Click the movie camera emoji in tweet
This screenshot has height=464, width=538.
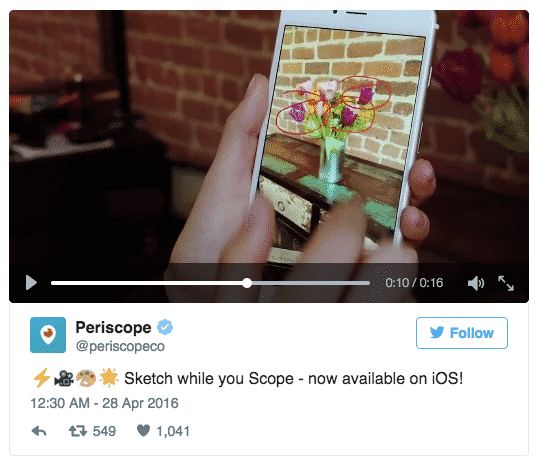click(x=64, y=379)
